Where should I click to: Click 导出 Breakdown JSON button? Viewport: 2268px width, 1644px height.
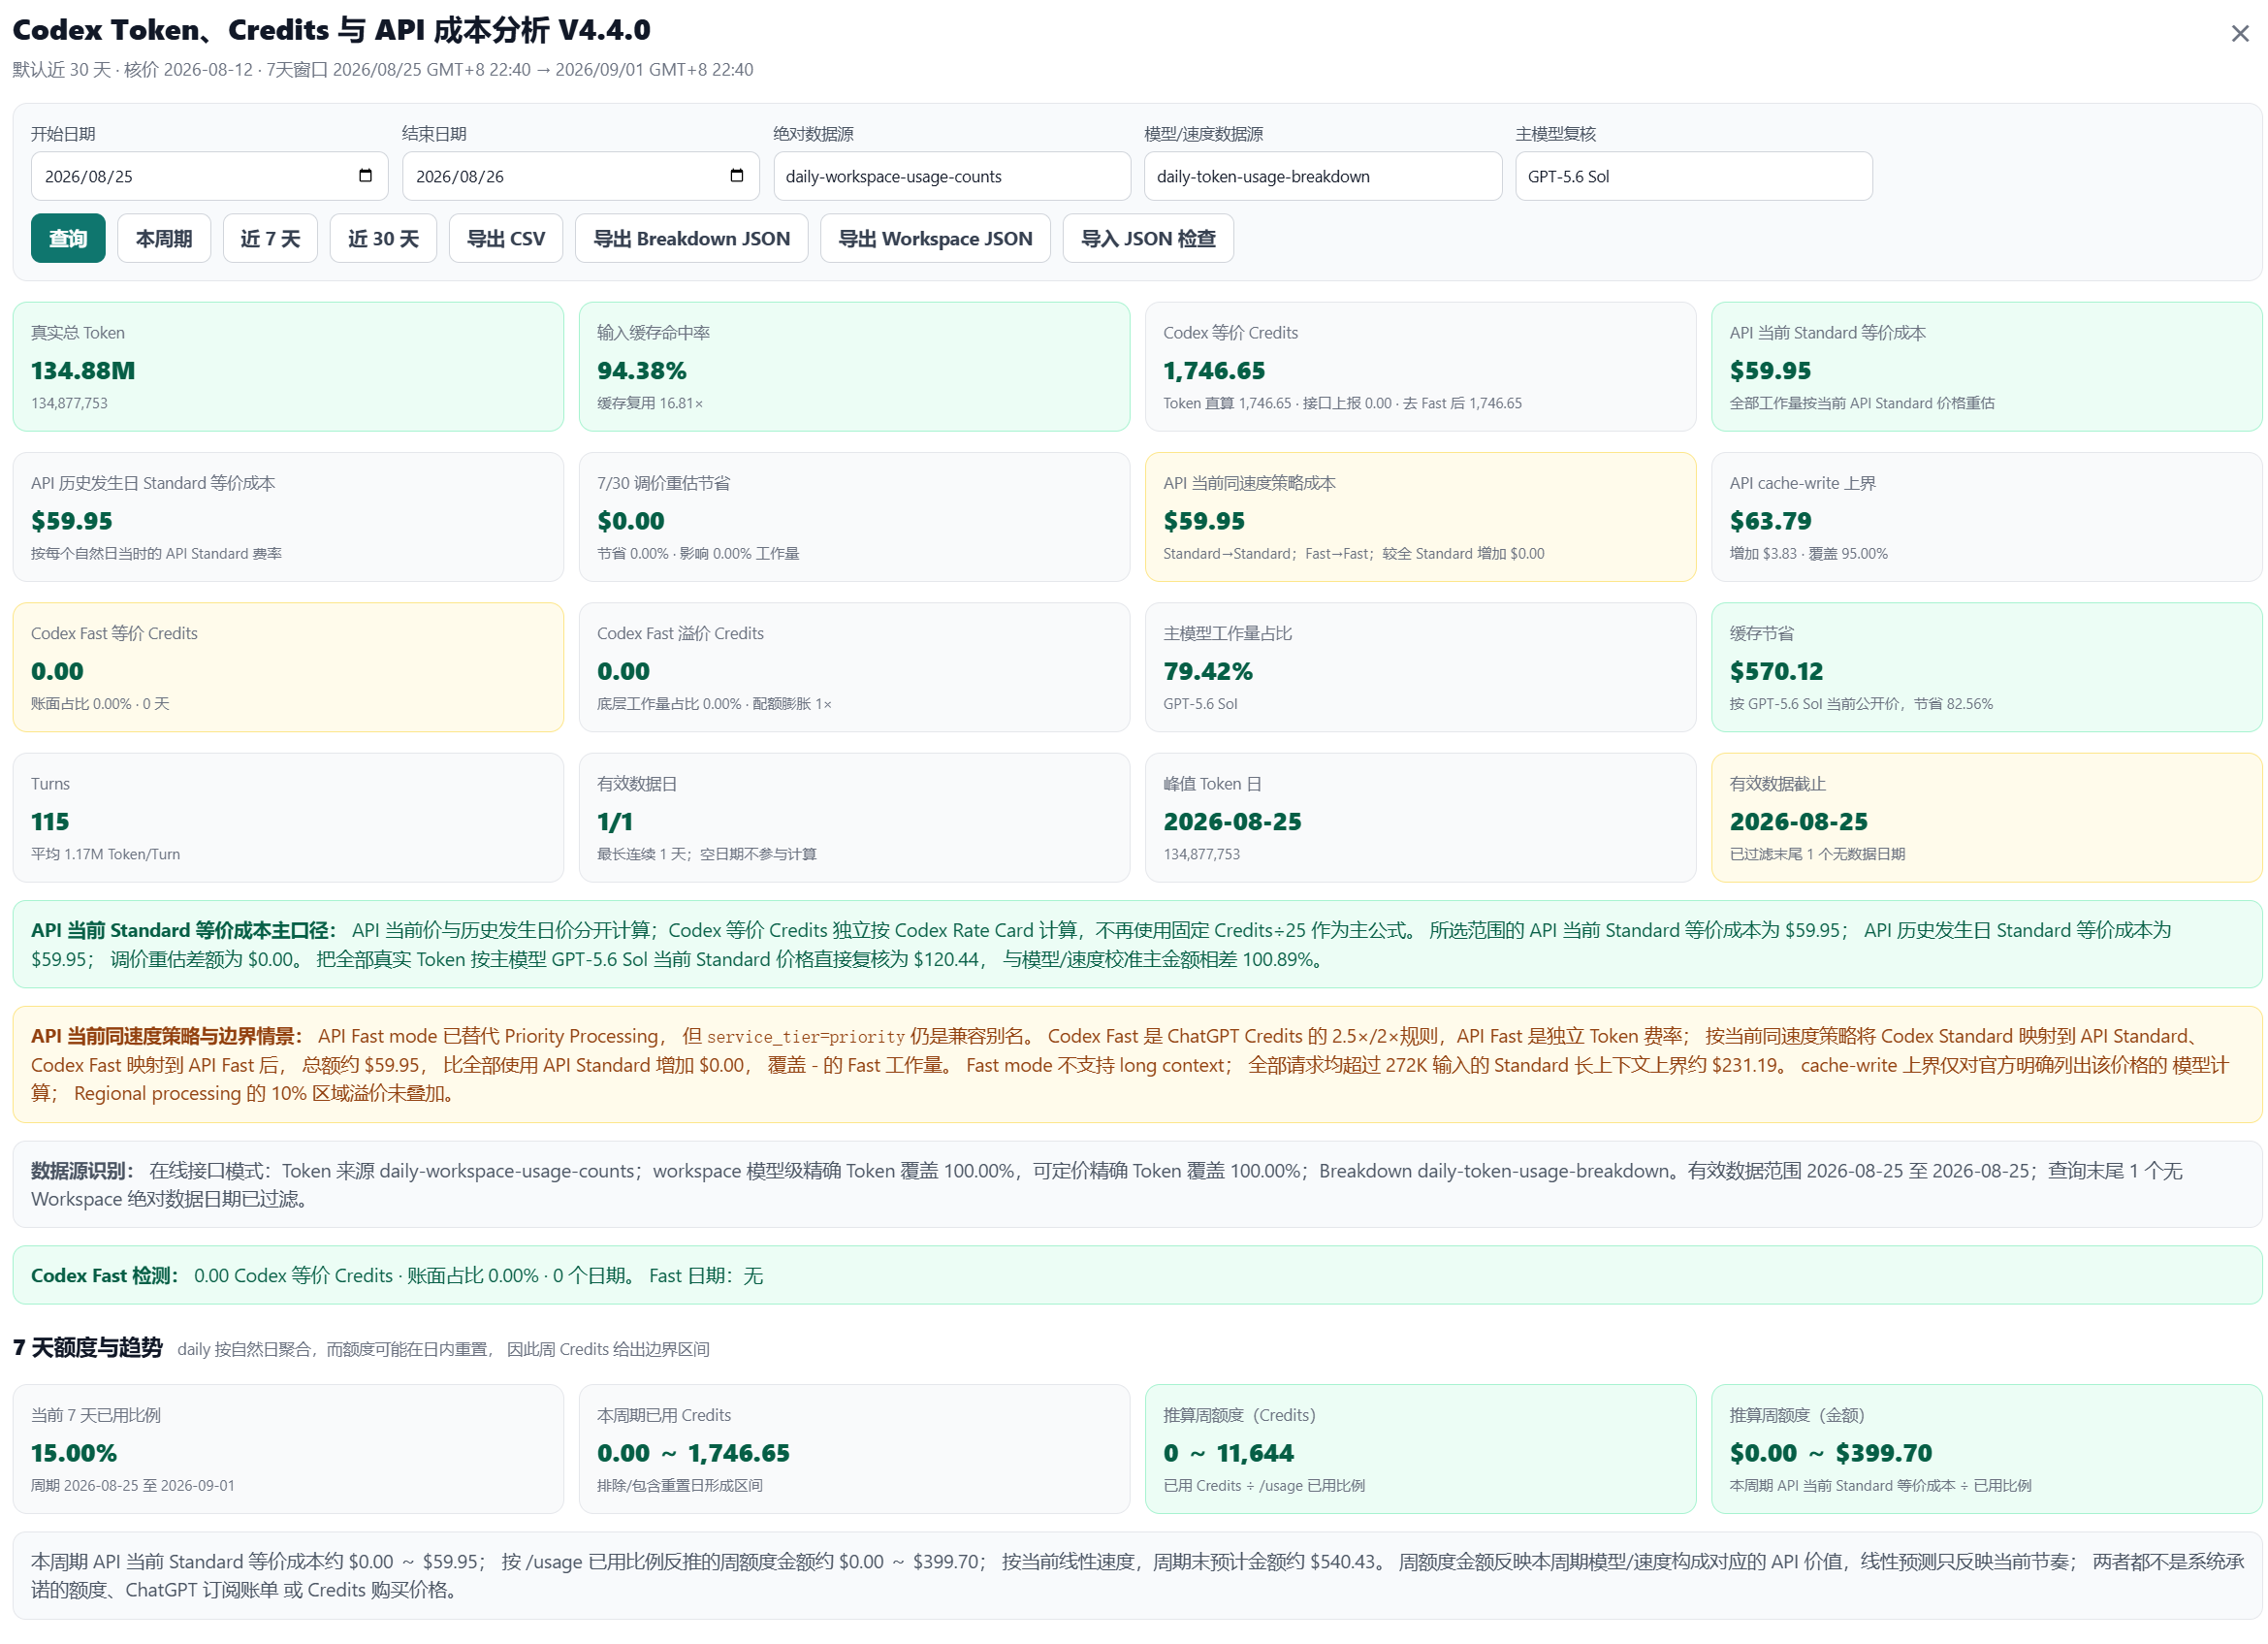click(691, 238)
